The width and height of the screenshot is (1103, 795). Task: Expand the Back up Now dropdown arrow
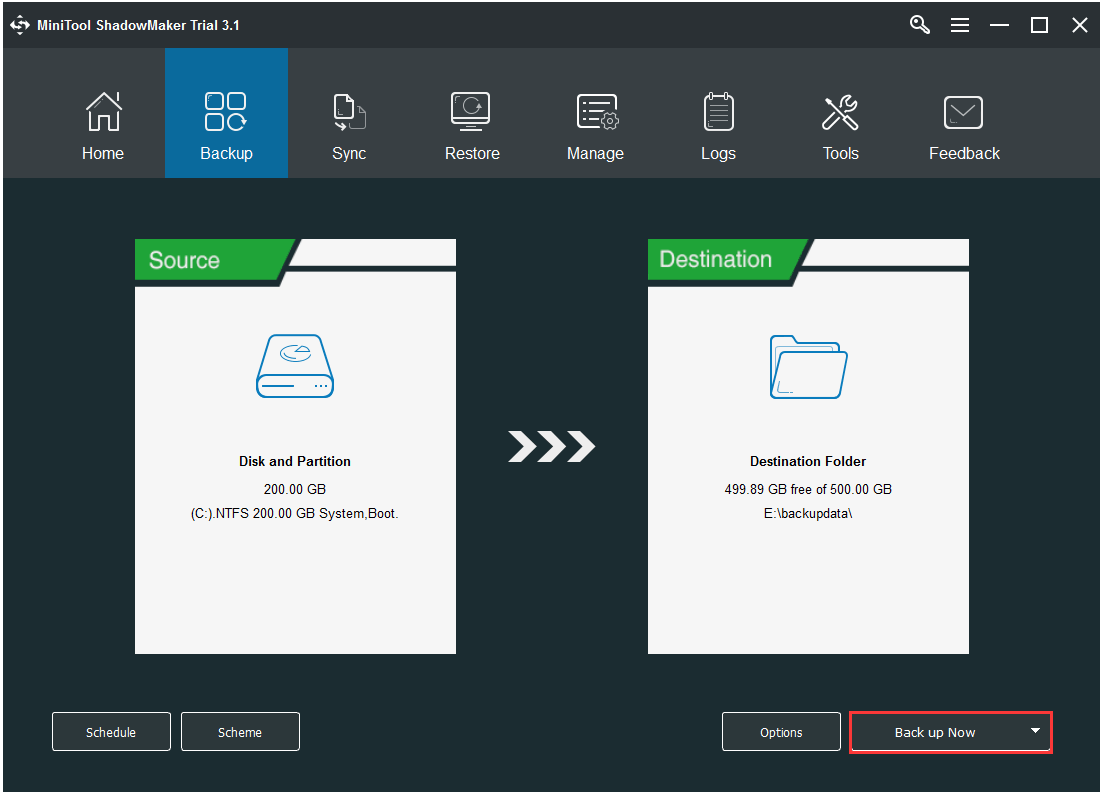(1035, 731)
